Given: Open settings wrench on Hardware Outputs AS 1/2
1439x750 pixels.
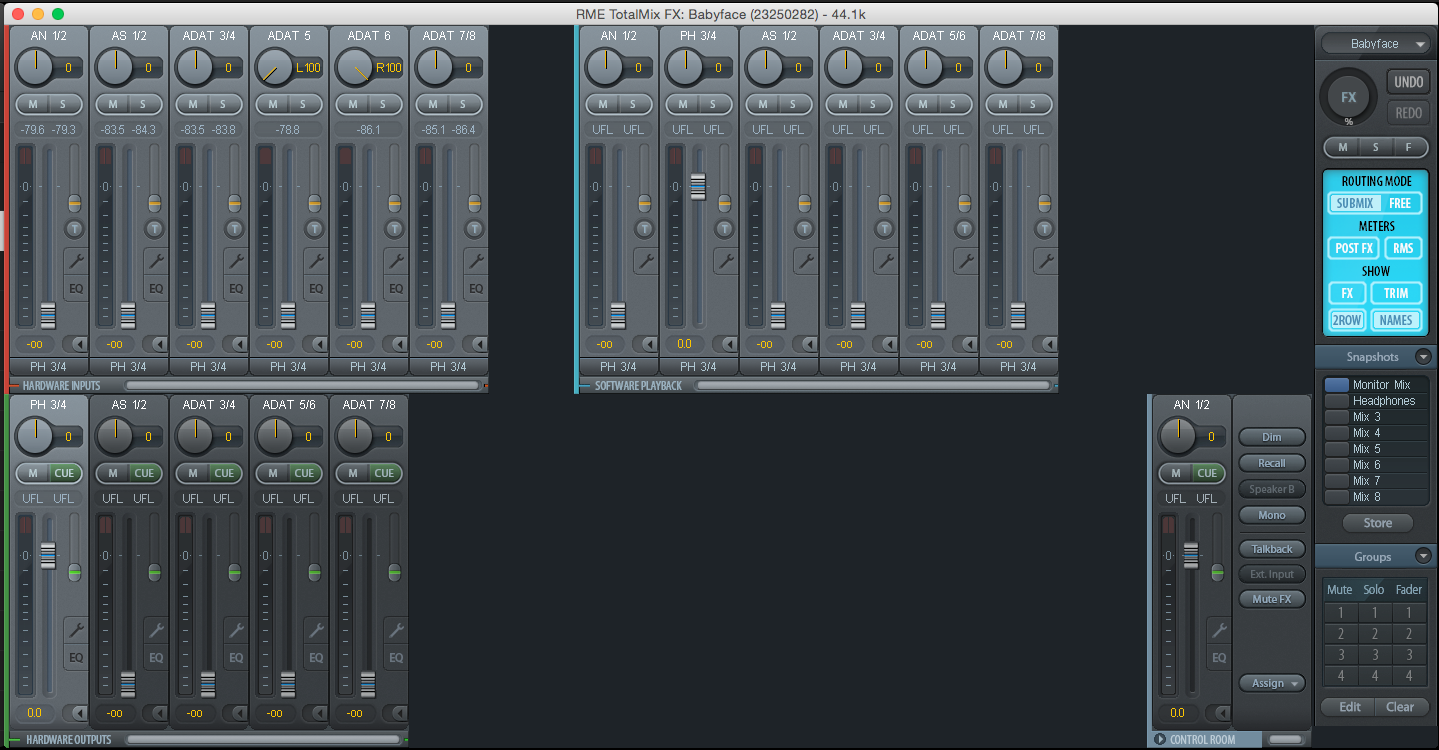Looking at the screenshot, I should (156, 630).
